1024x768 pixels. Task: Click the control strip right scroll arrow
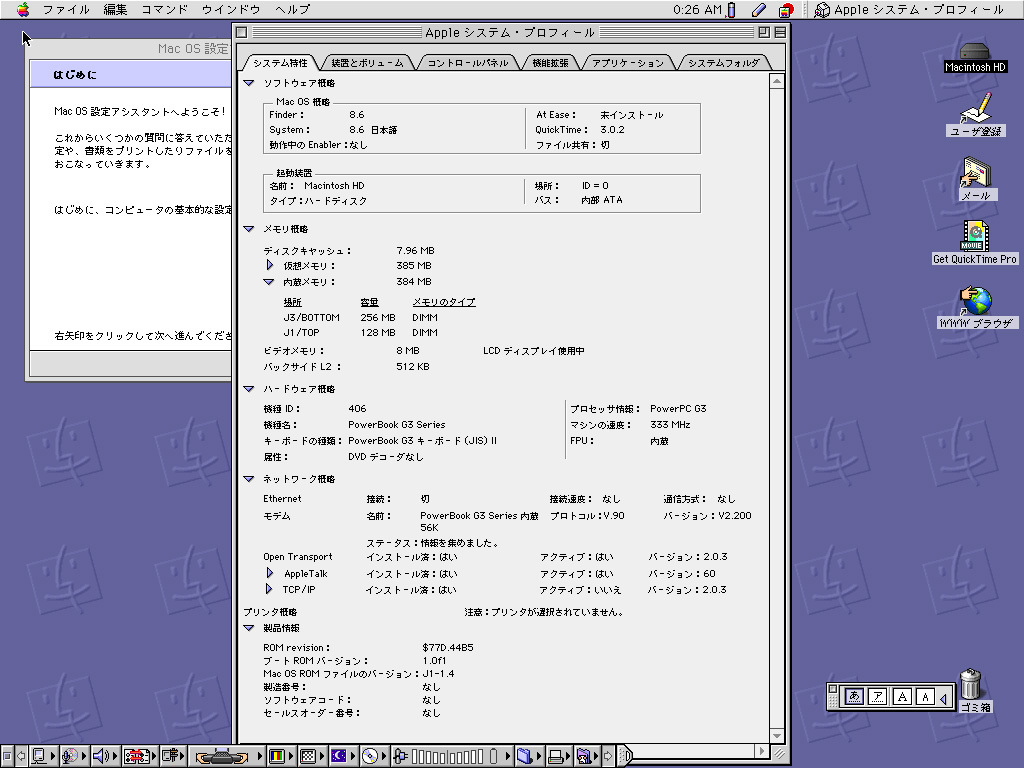click(607, 756)
